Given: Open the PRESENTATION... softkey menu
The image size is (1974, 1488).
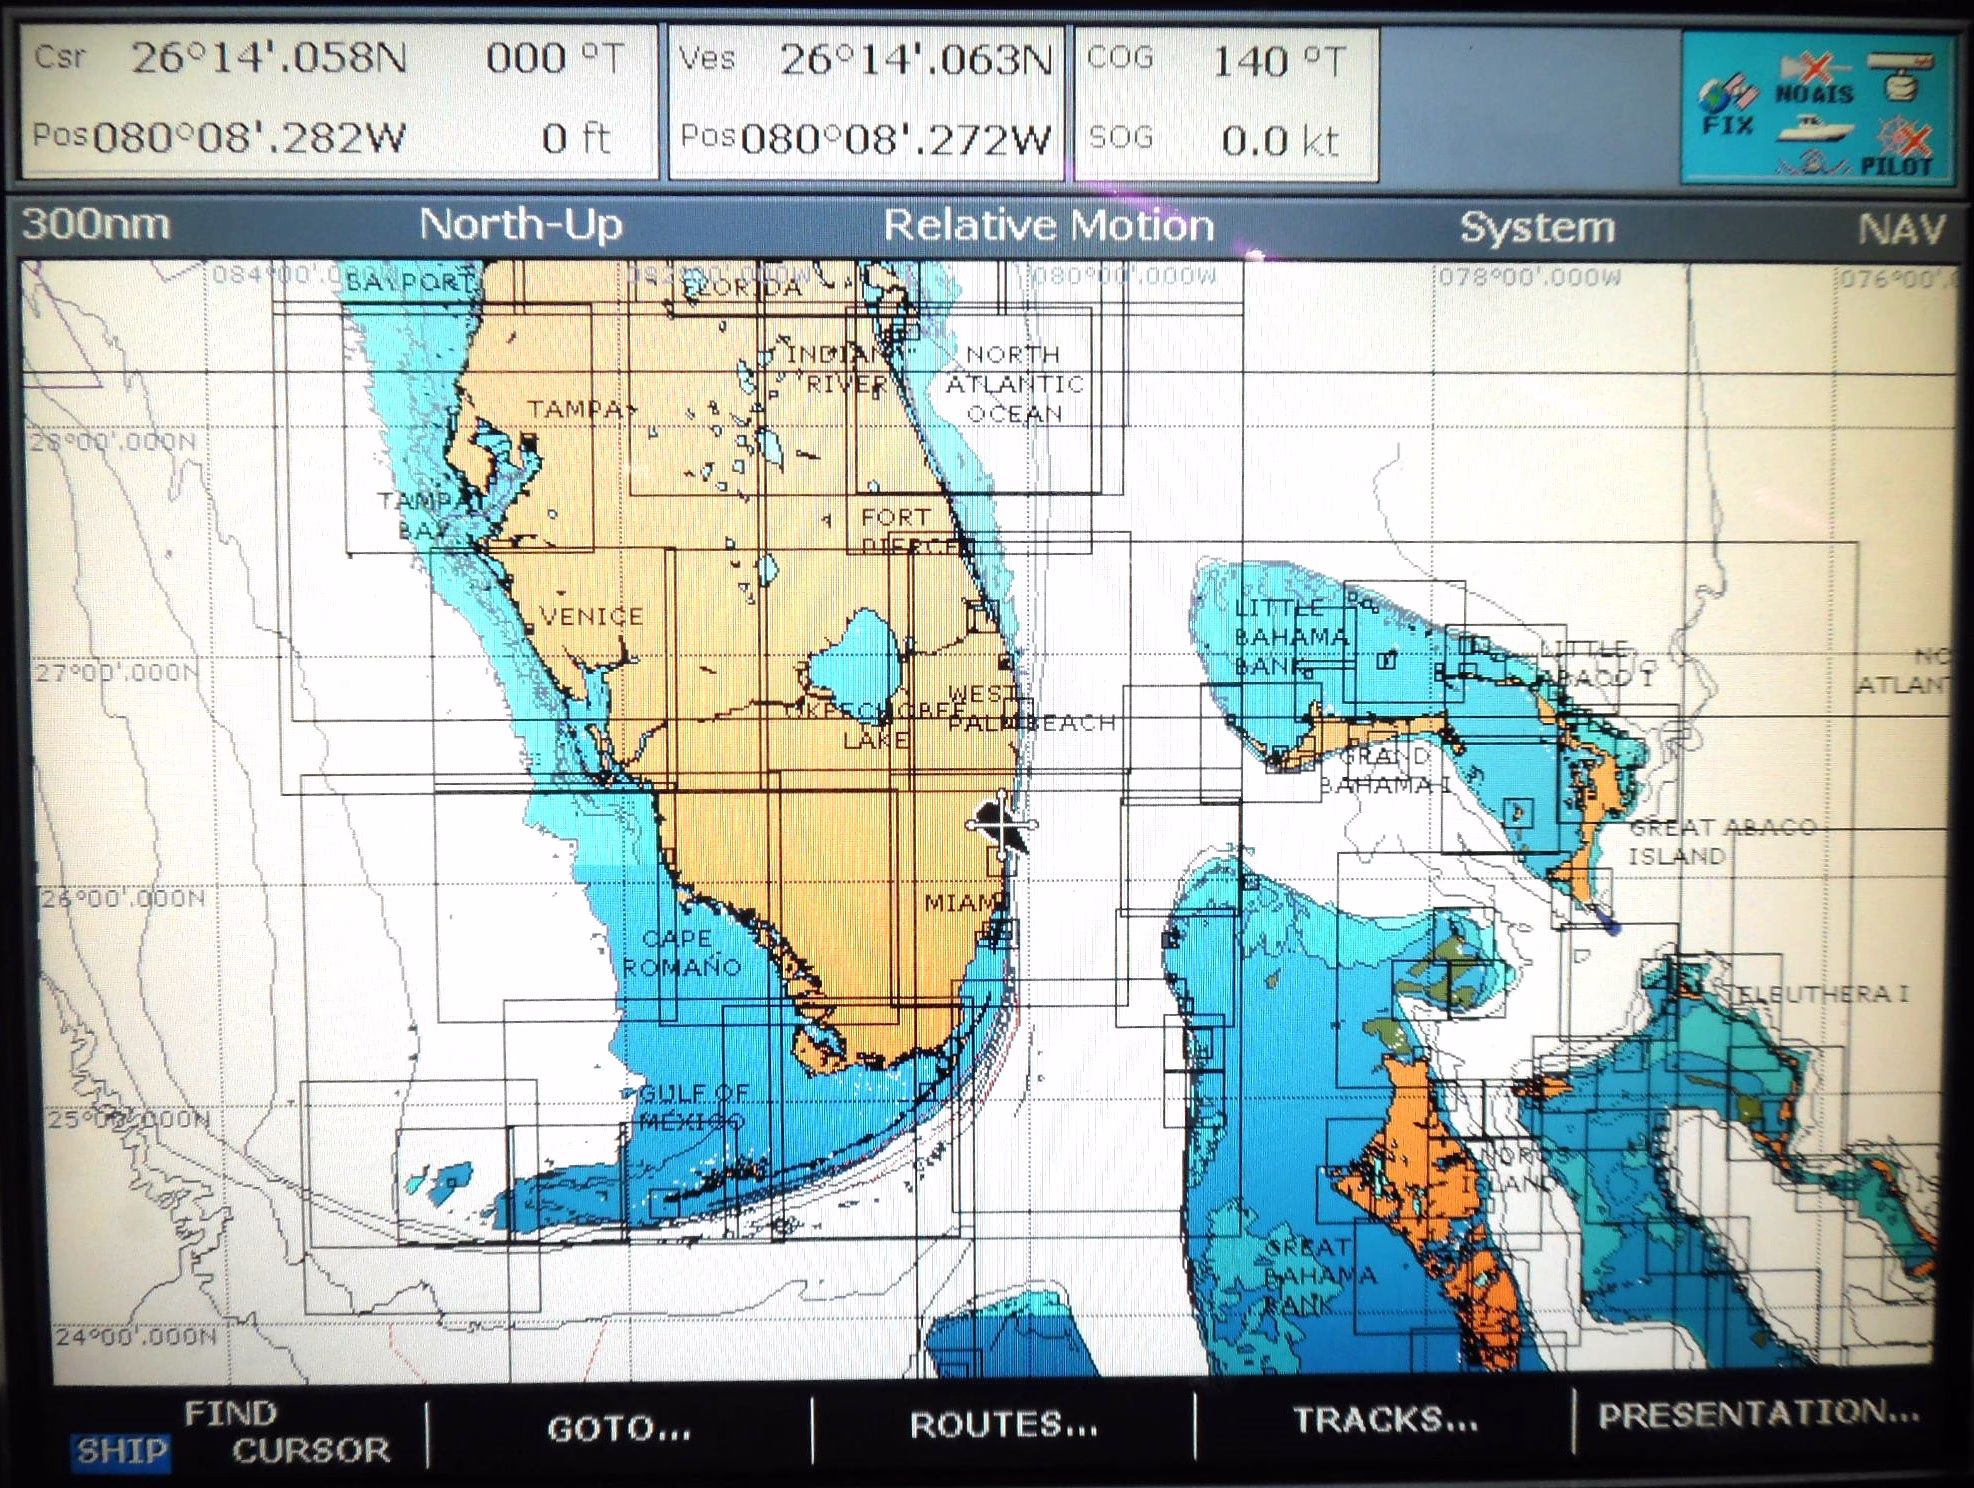Looking at the screenshot, I should click(1758, 1414).
